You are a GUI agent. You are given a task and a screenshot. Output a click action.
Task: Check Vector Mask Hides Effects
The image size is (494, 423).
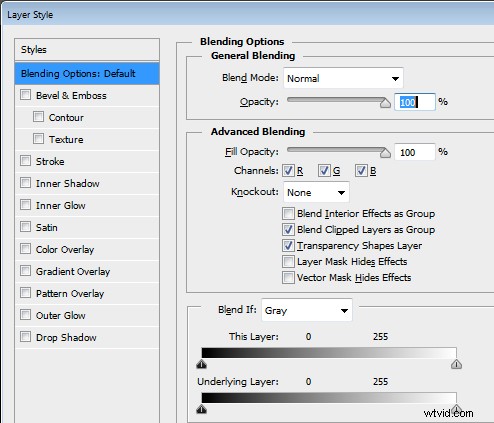click(288, 277)
